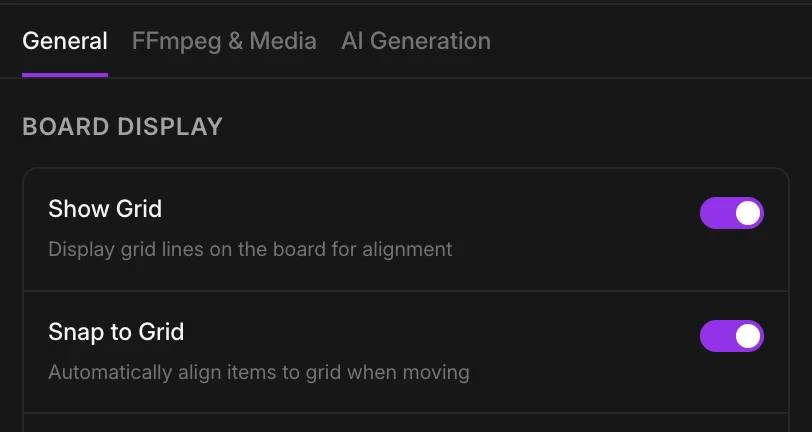This screenshot has width=812, height=432.
Task: Click the Snap to Grid label
Action: (x=116, y=332)
